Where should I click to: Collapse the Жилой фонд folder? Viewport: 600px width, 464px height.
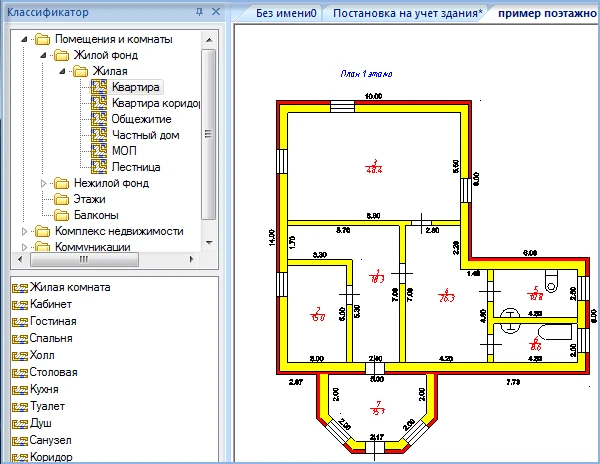coord(43,55)
